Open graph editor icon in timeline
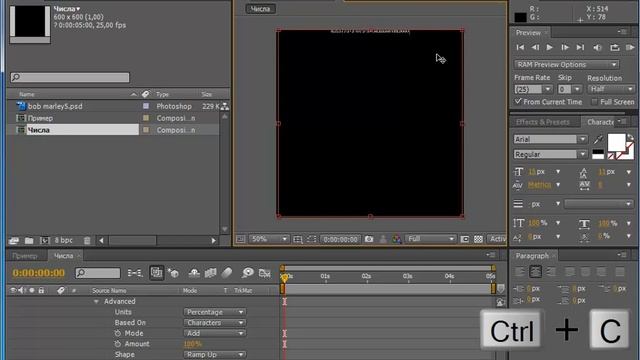This screenshot has width=640, height=360. (264, 273)
